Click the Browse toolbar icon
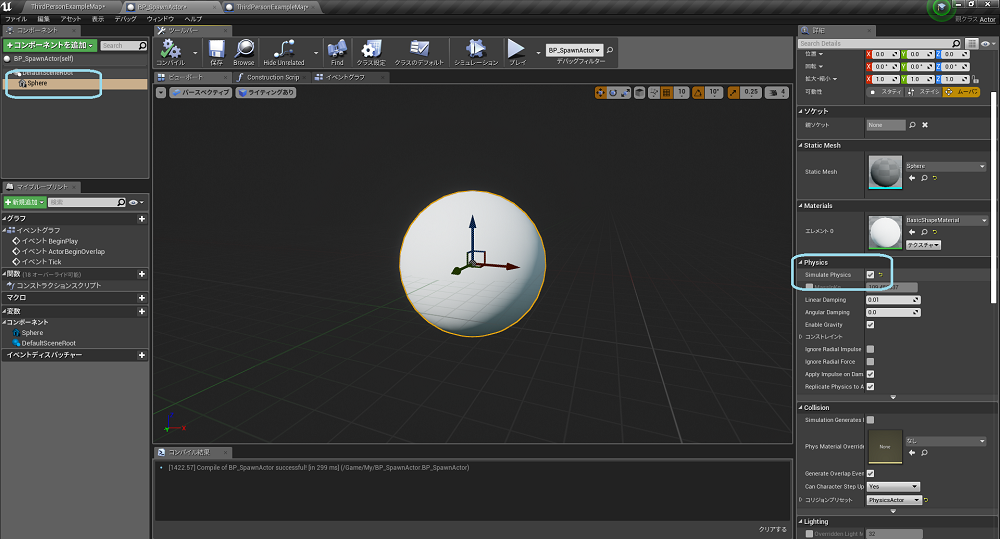 (x=244, y=52)
